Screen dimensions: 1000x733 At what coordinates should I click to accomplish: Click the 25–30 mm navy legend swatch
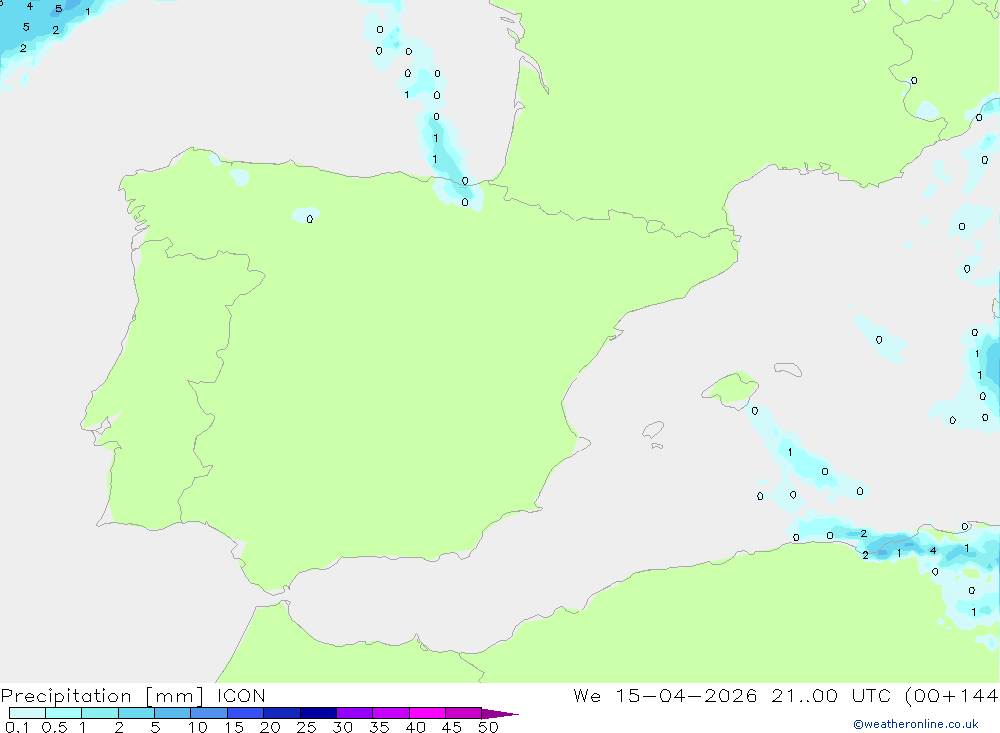point(318,713)
